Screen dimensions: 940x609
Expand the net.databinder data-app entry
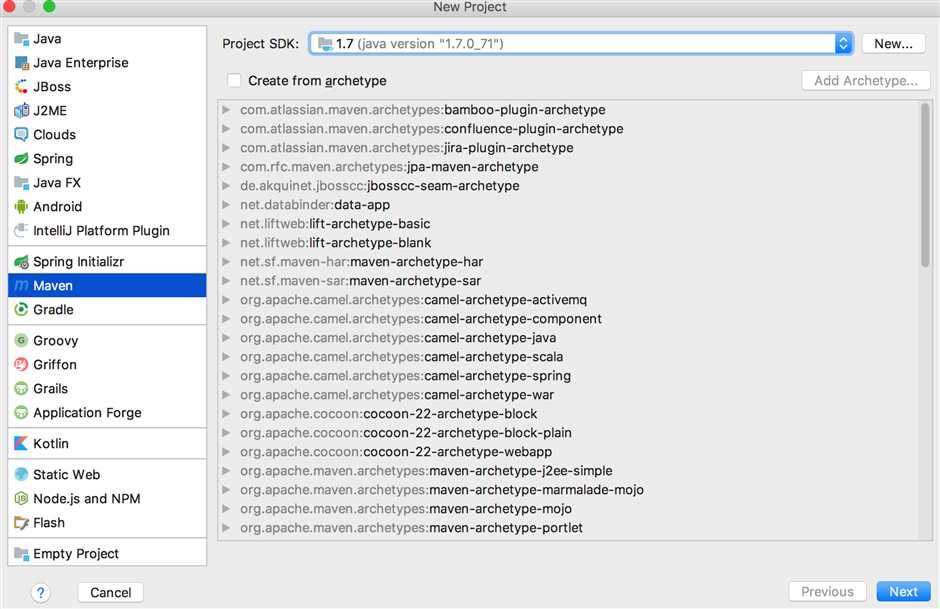click(226, 205)
